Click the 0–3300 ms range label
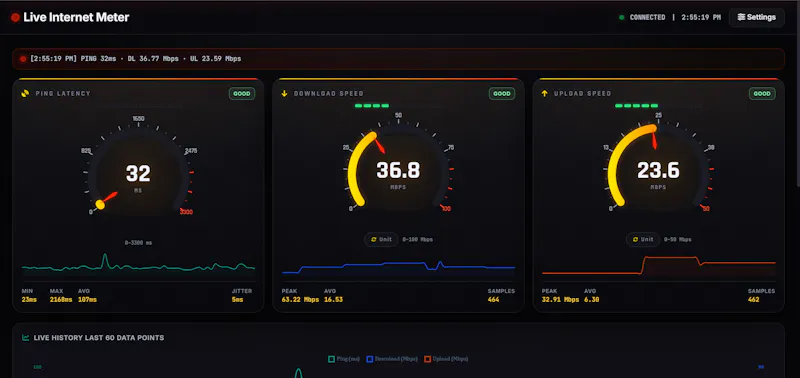 pyautogui.click(x=138, y=243)
